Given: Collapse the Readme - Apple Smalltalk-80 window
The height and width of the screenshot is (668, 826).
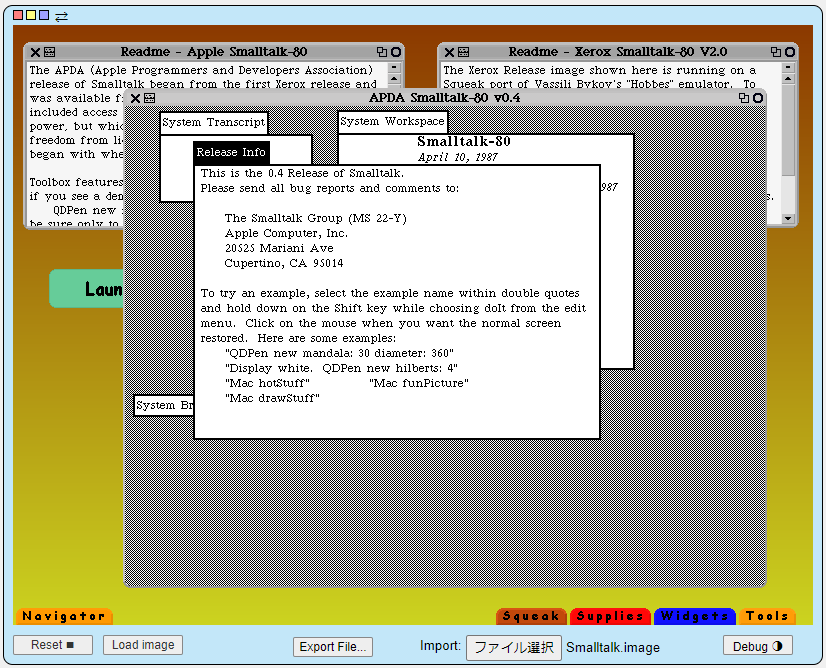Looking at the screenshot, I should [x=396, y=52].
